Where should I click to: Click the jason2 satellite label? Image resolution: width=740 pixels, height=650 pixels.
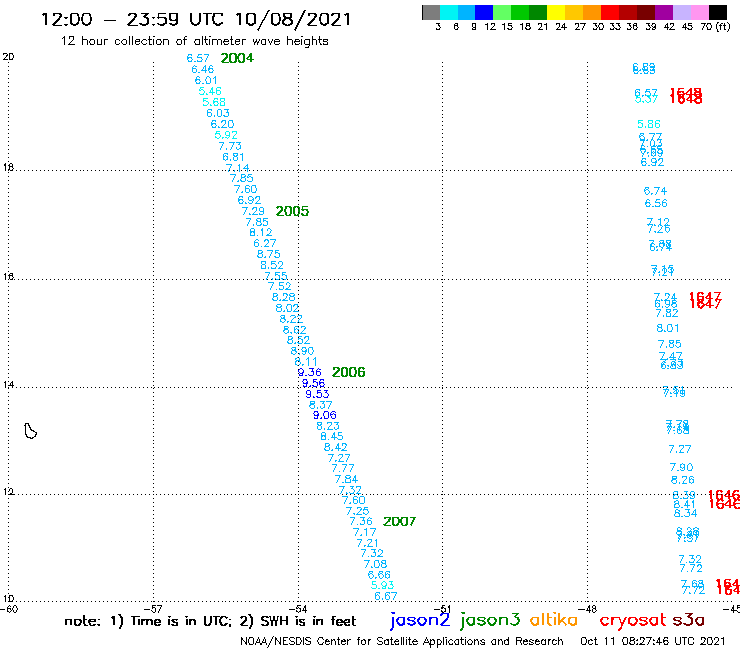click(420, 620)
